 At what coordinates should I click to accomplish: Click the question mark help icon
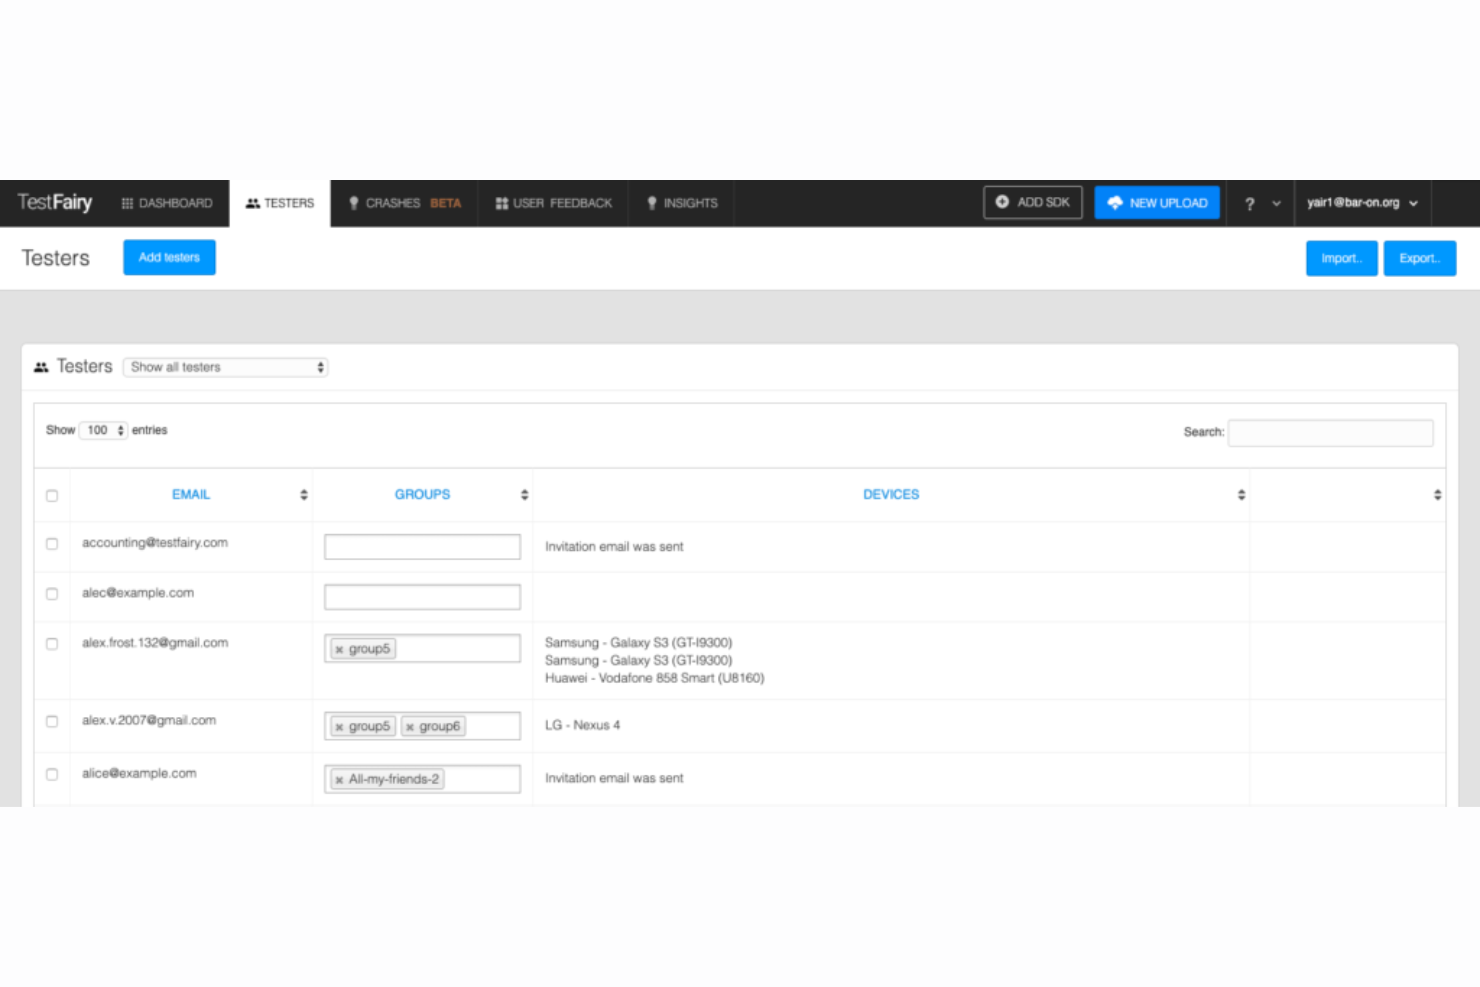click(1249, 203)
